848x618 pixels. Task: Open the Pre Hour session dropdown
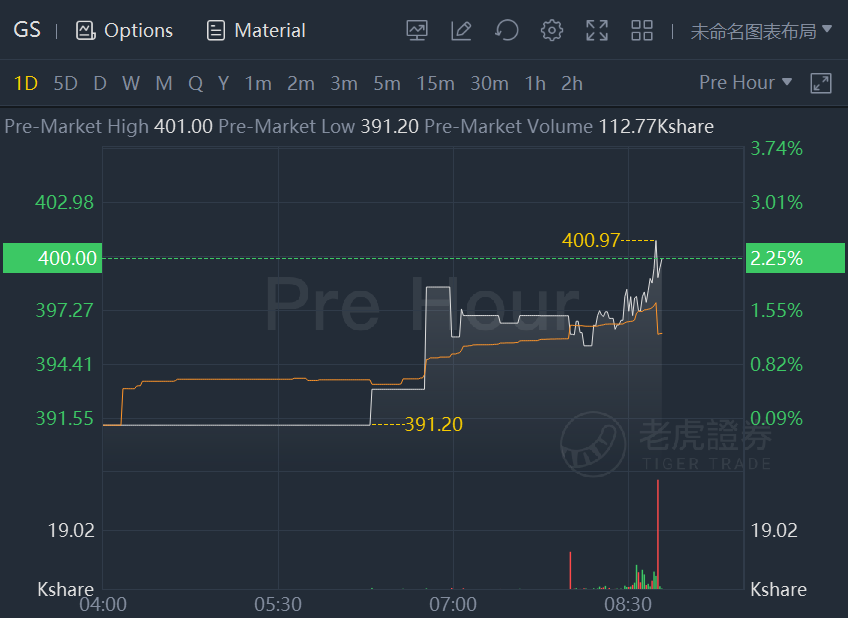tap(745, 82)
